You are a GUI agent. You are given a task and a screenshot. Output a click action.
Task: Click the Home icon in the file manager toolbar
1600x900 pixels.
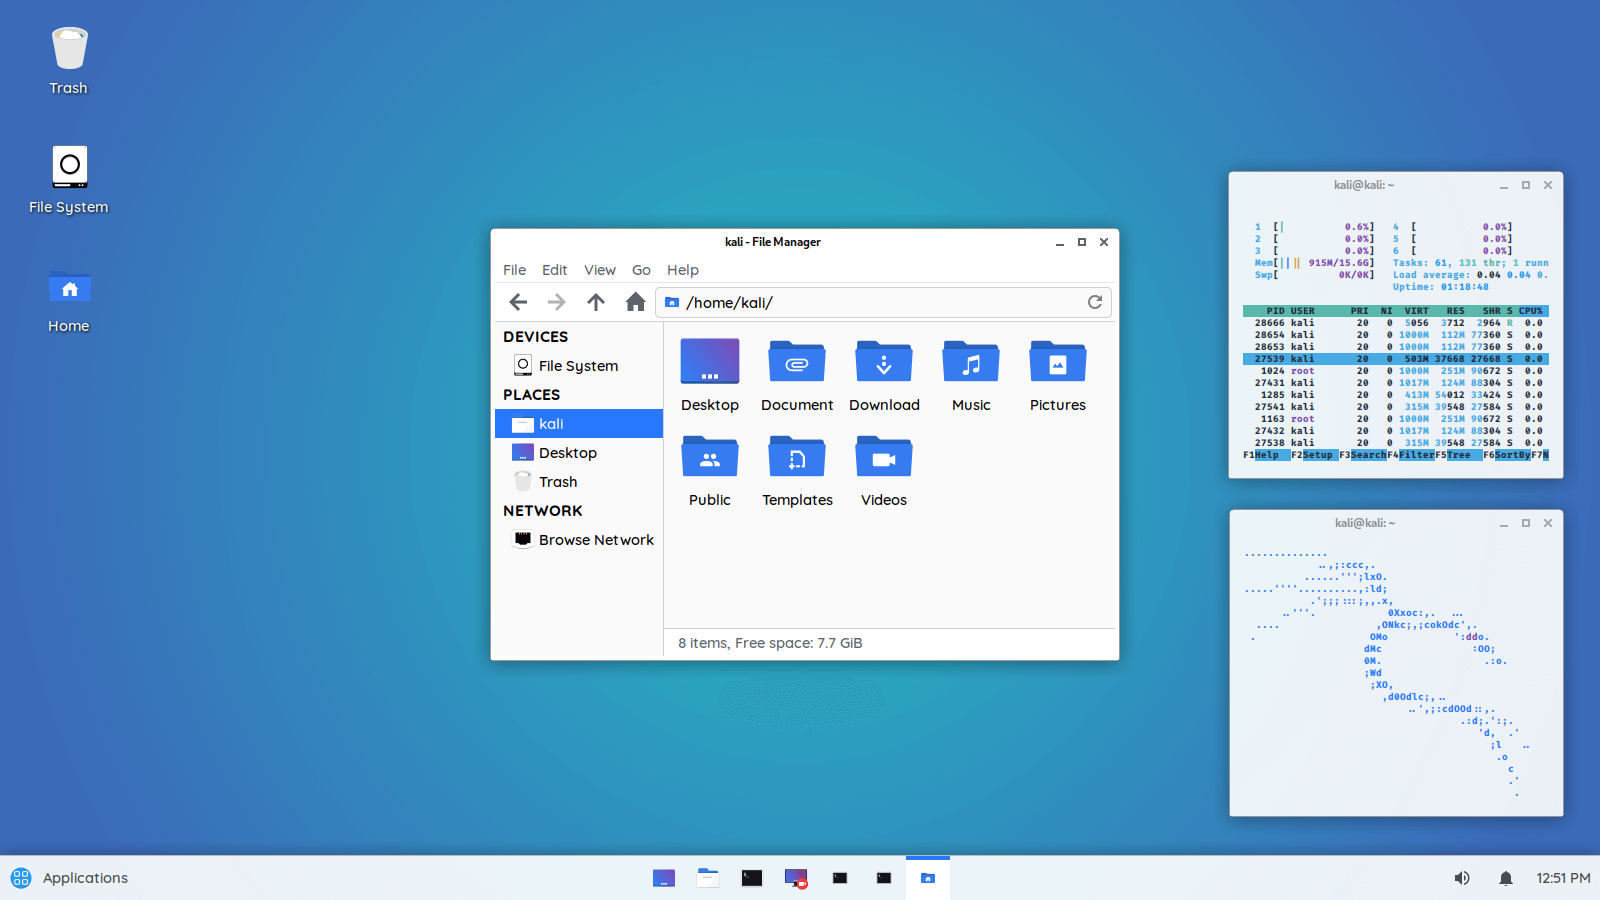[x=635, y=302]
